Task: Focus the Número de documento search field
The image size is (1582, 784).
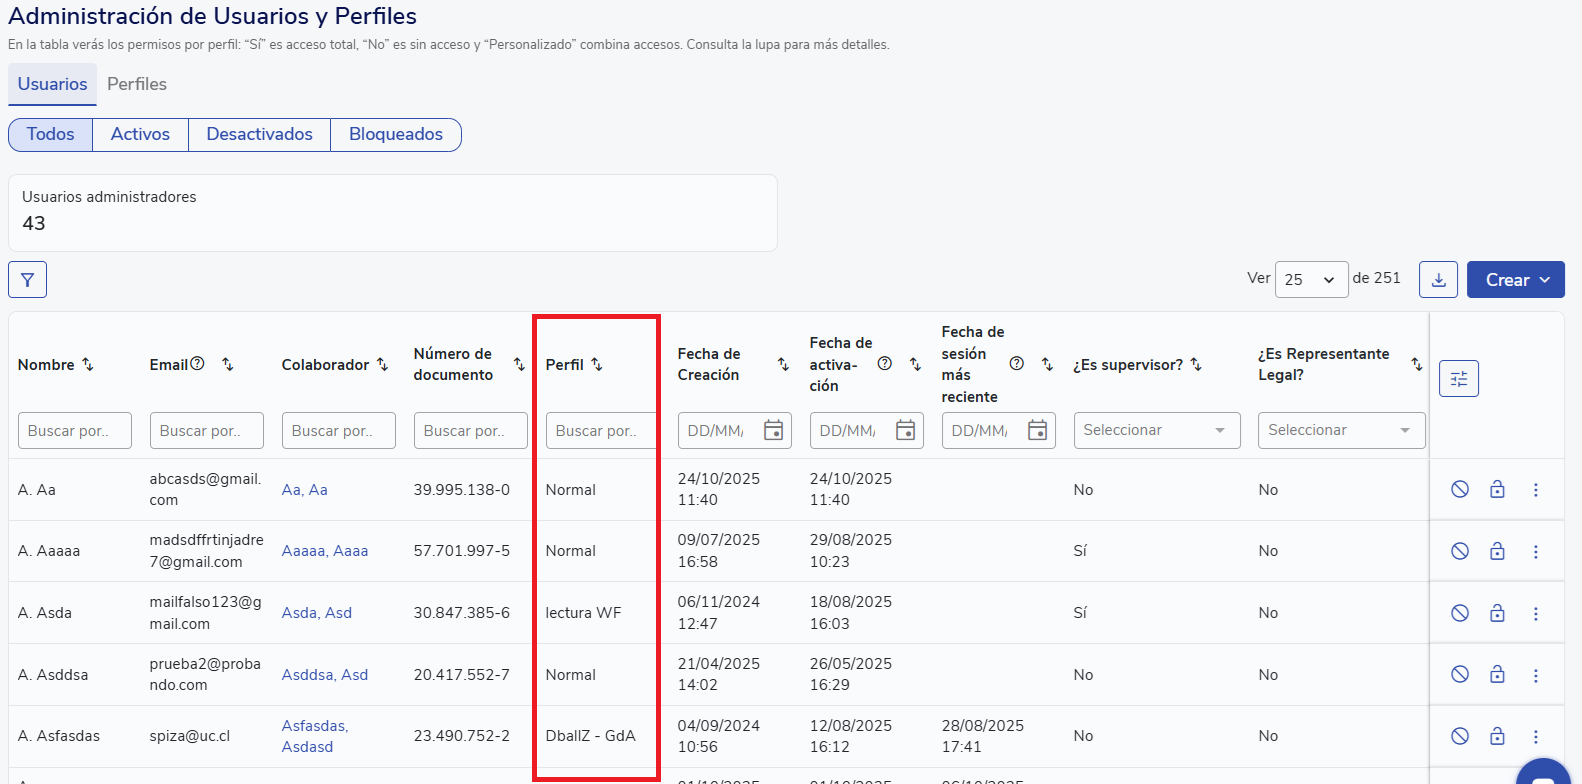Action: (470, 430)
